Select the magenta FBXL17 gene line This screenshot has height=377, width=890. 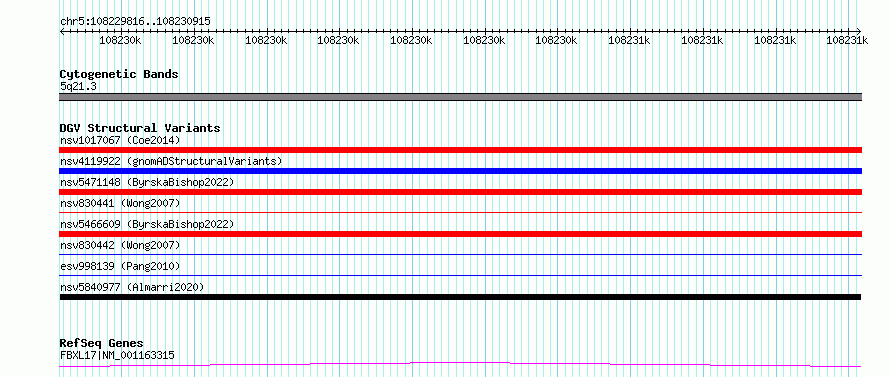click(x=460, y=364)
